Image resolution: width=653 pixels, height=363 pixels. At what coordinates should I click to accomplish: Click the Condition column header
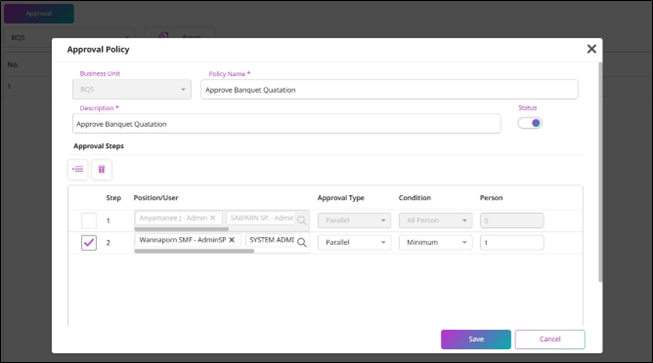pos(414,198)
